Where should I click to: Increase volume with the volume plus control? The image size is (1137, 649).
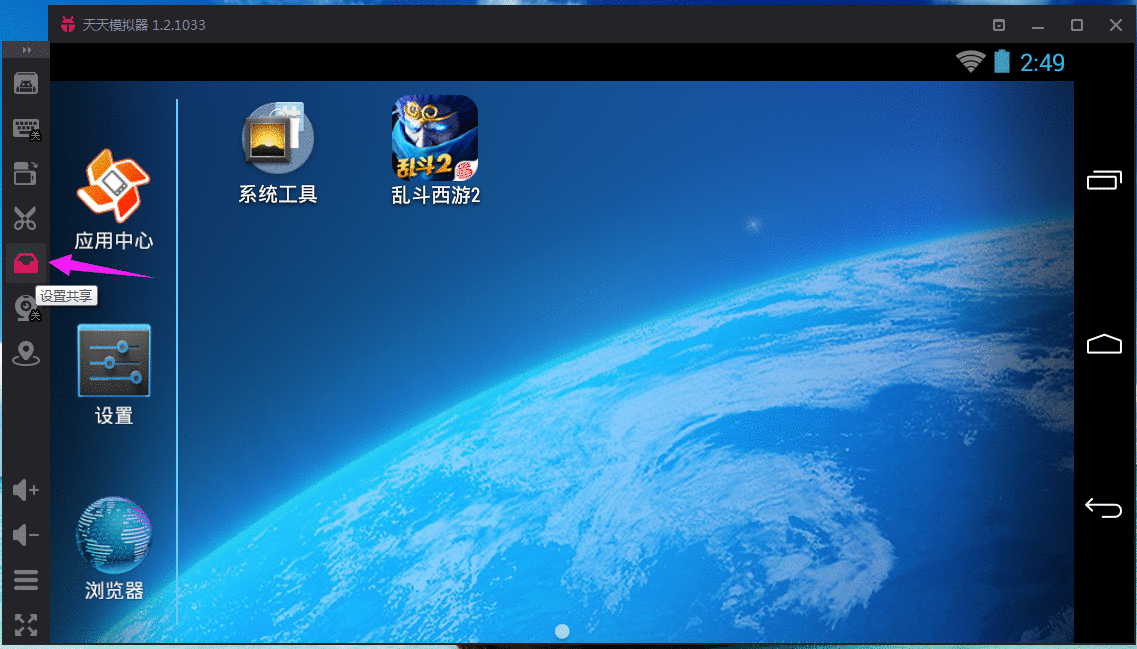coord(25,490)
